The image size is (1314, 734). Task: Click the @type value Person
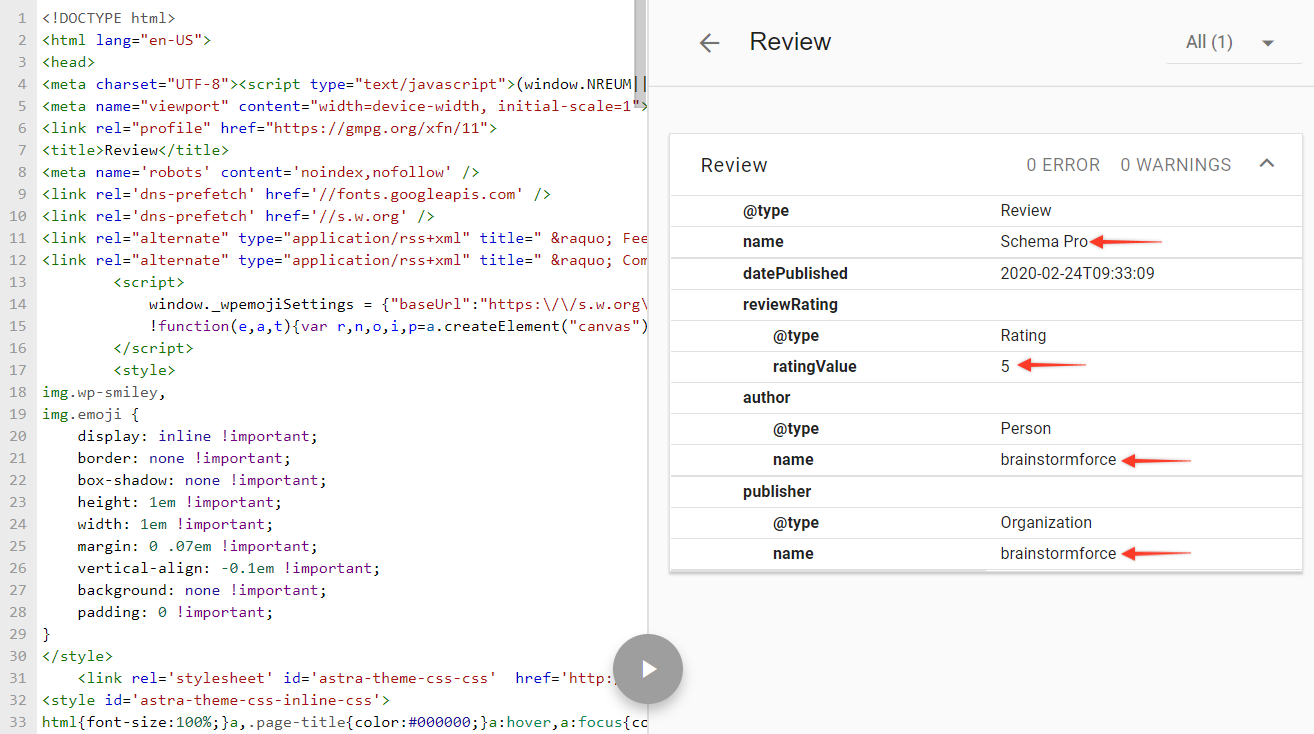pyautogui.click(x=1026, y=428)
